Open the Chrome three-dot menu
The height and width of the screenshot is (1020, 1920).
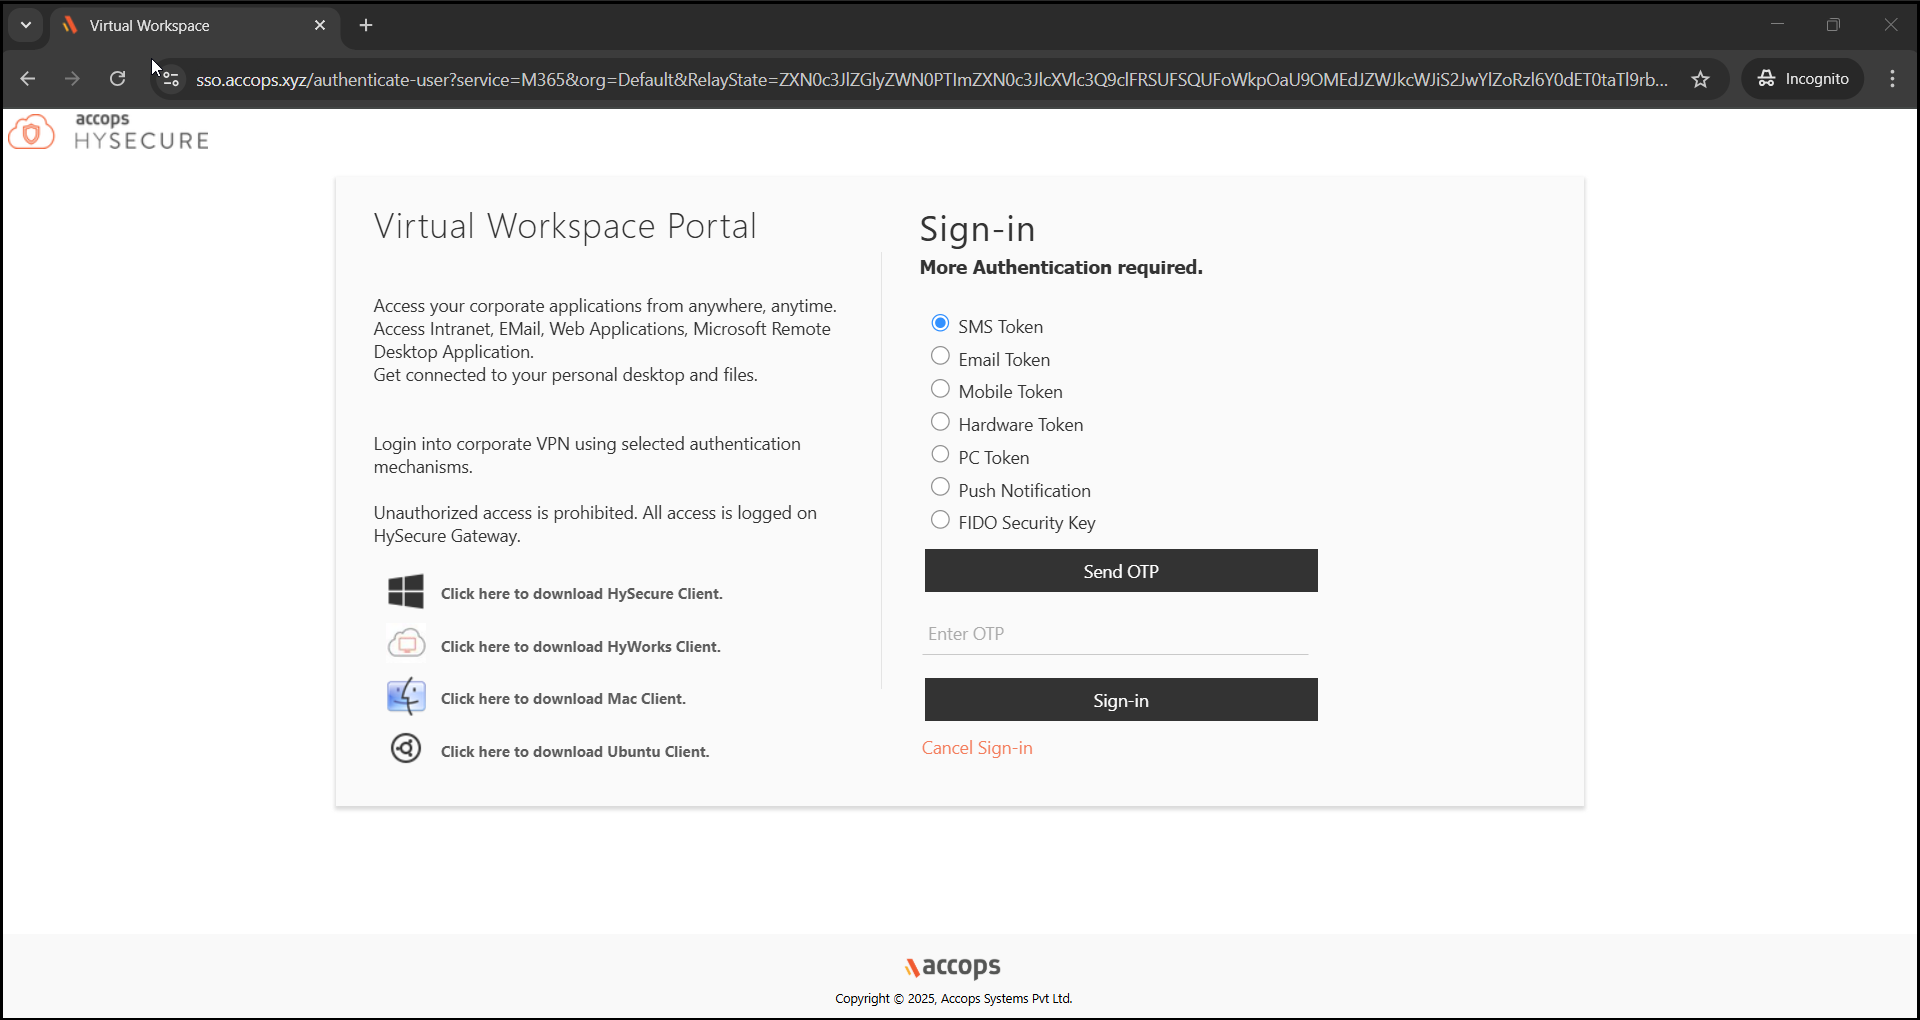pos(1892,79)
